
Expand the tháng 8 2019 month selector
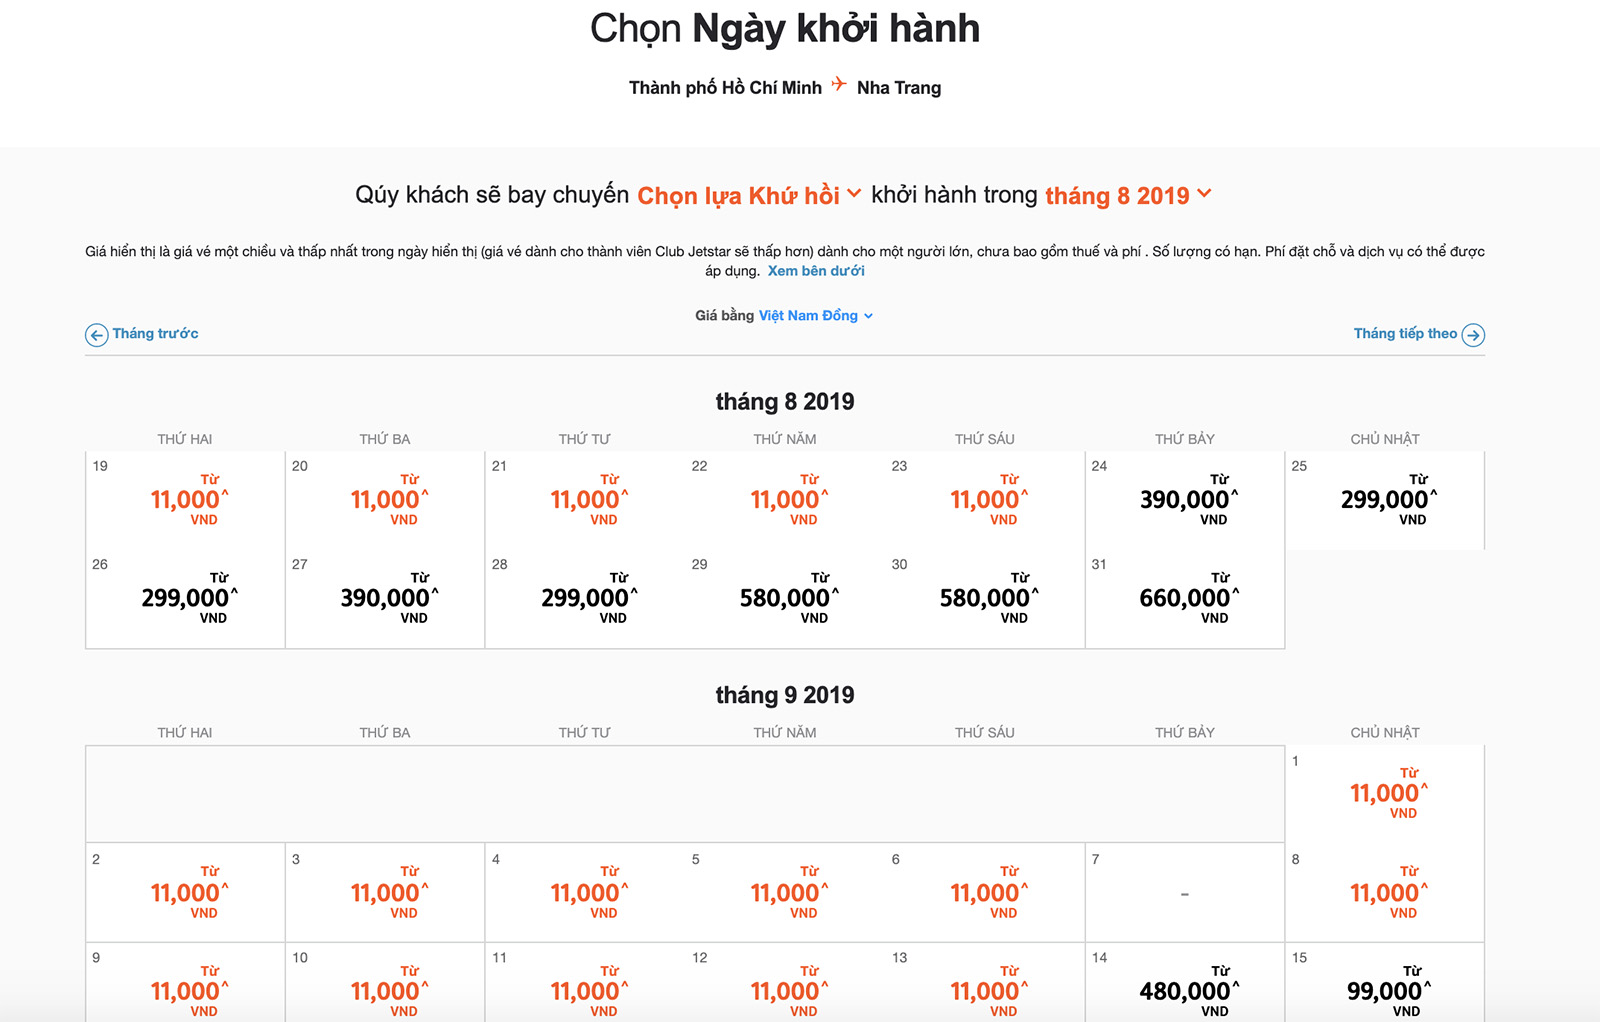[1127, 195]
